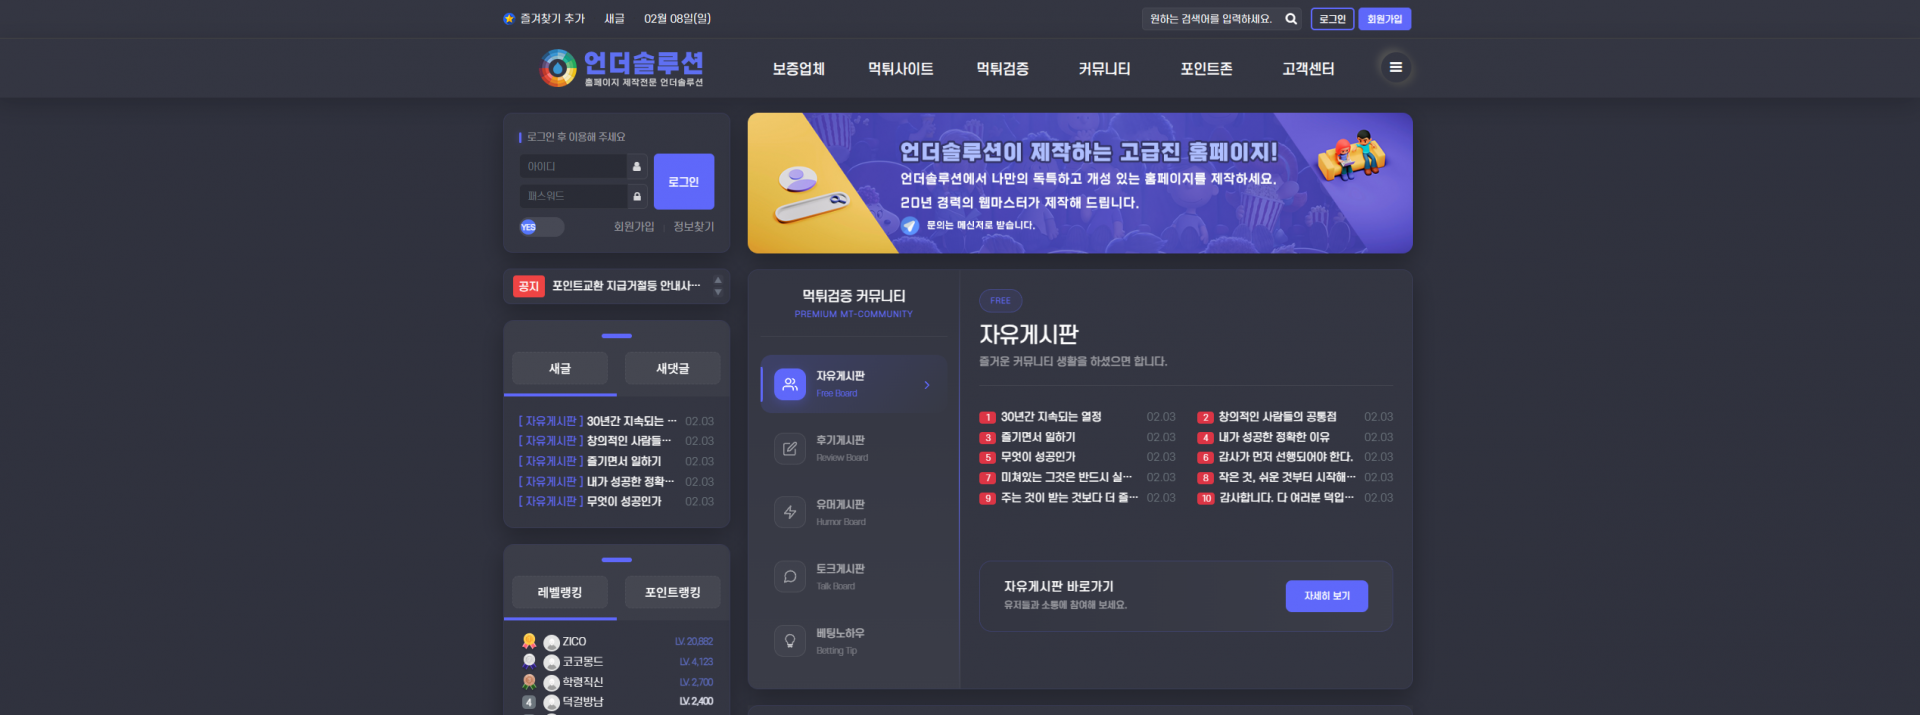Click 회원가입 link under login form
The height and width of the screenshot is (715, 1920).
[634, 227]
